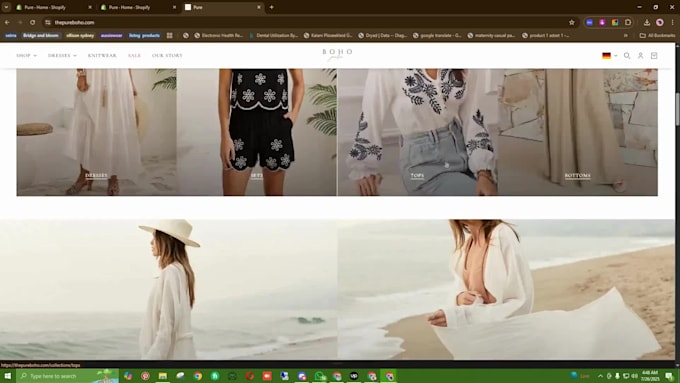This screenshot has width=680, height=383.
Task: Expand the DRESSES menu dropdown
Action: [62, 56]
